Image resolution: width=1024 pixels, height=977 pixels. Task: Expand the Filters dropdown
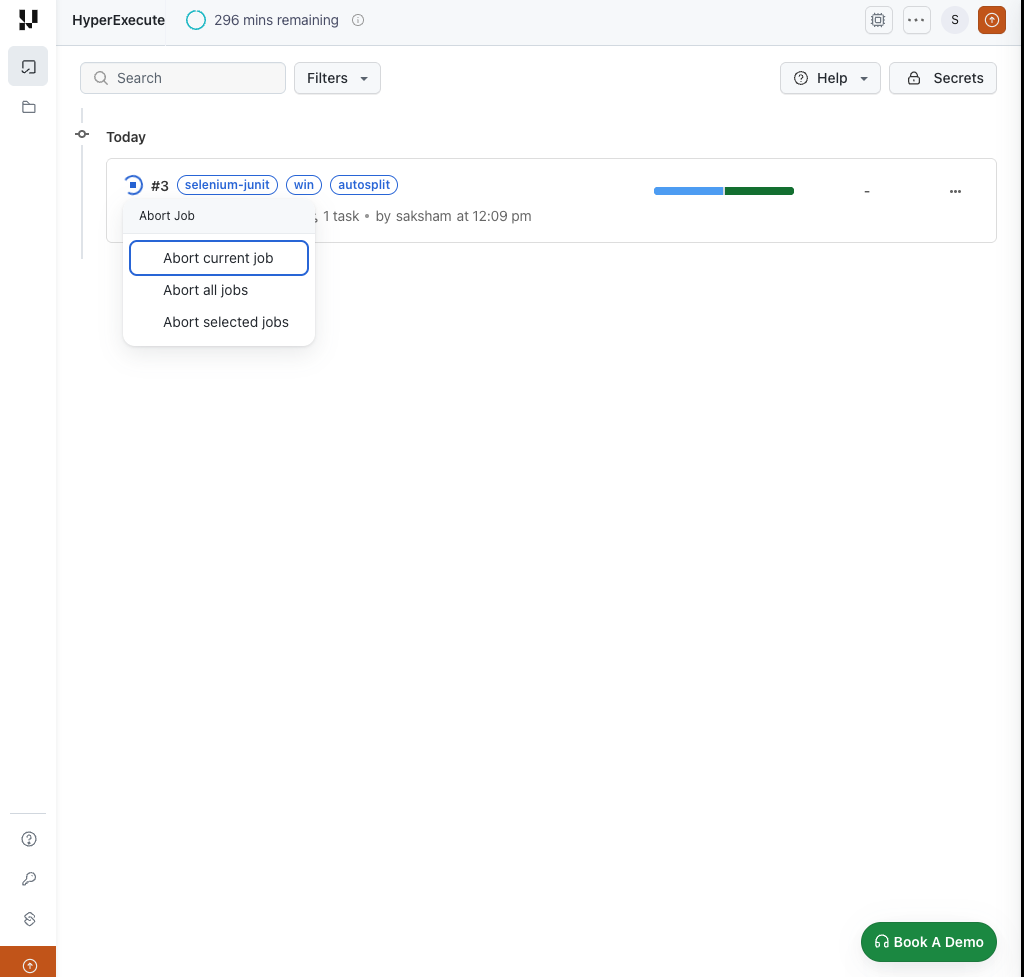[x=337, y=78]
